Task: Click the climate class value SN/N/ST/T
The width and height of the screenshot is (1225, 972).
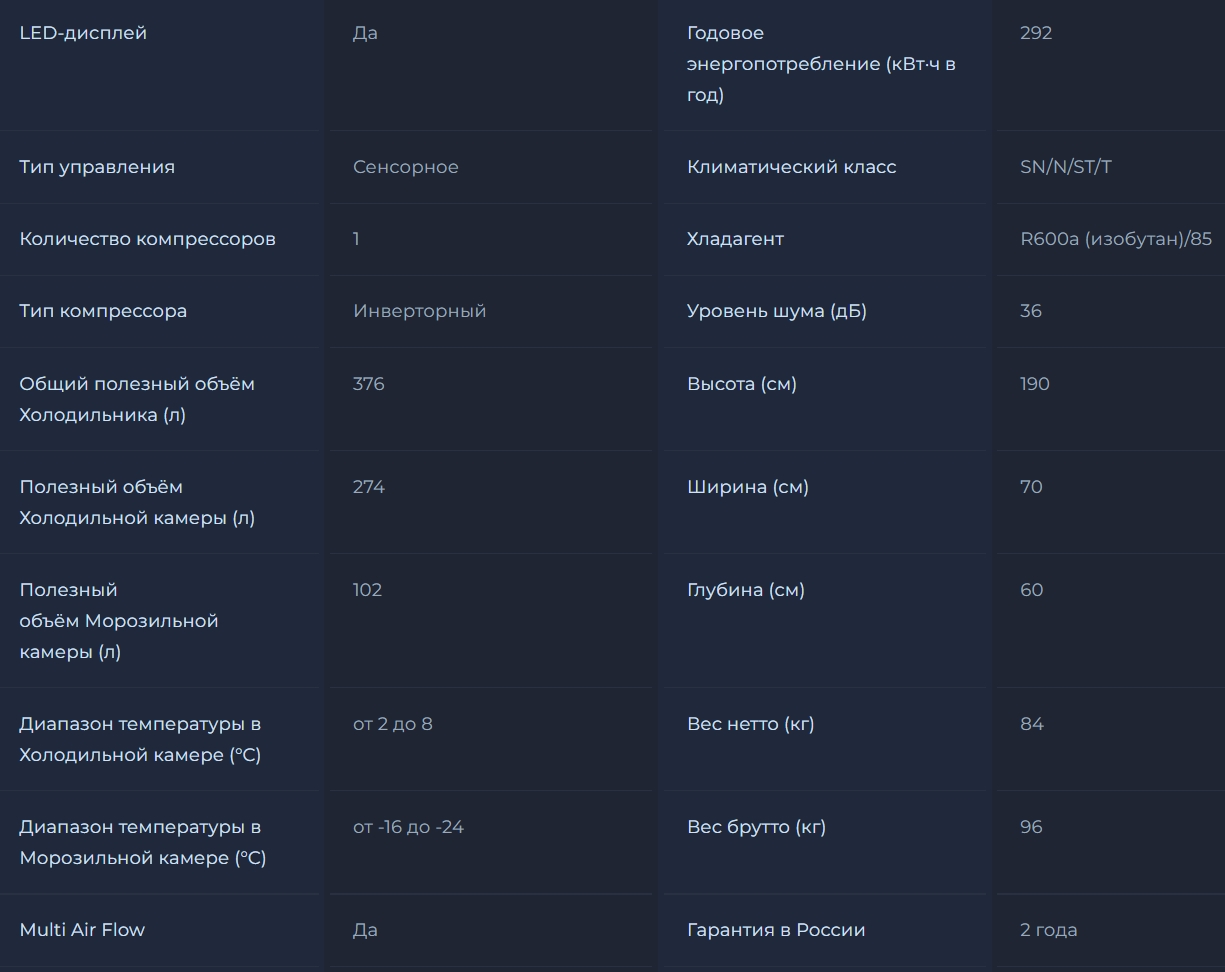Action: pyautogui.click(x=1066, y=167)
